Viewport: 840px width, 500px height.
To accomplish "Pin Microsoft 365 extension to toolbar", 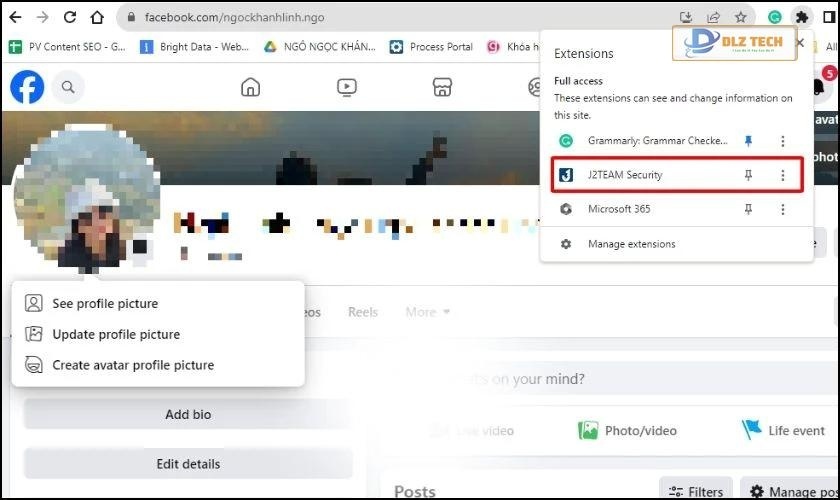I will 748,209.
